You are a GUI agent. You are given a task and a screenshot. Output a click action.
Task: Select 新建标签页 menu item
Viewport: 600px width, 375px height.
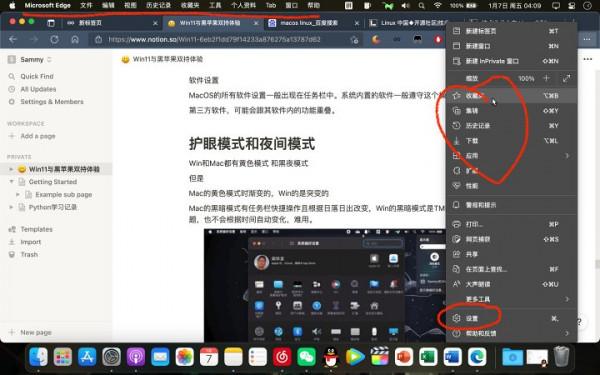(x=511, y=31)
